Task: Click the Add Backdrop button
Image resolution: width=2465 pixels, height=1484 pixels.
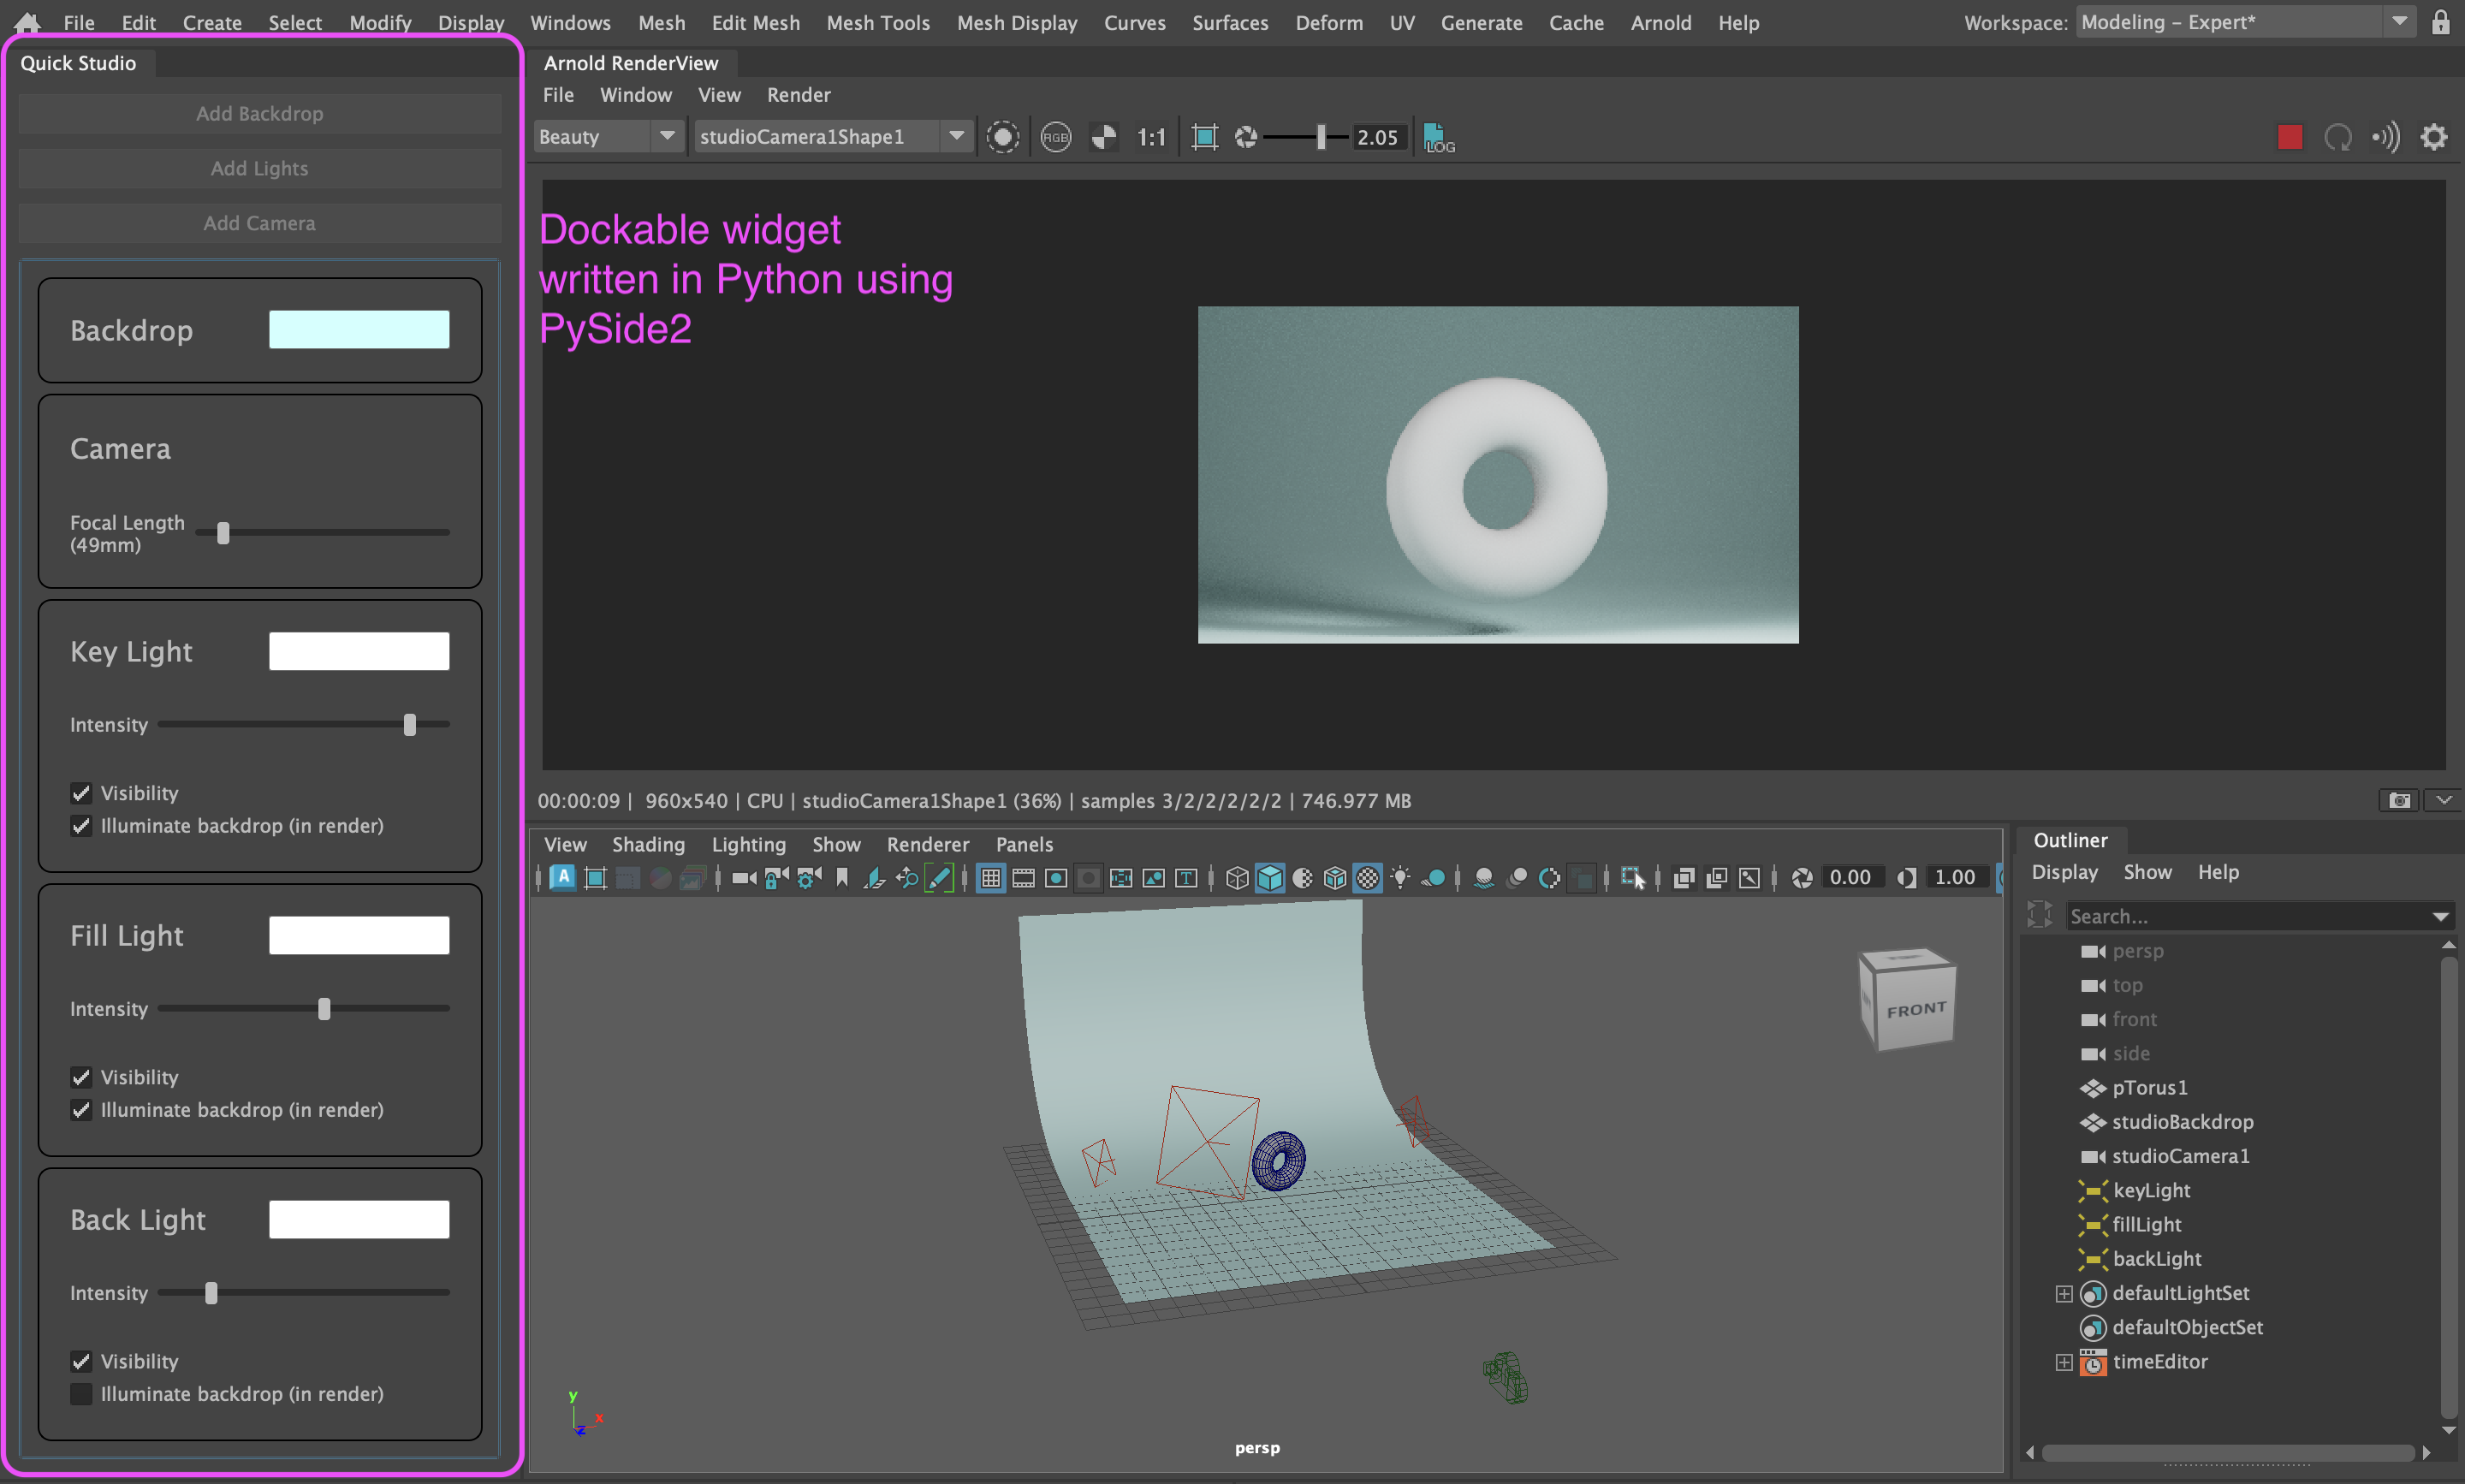Action: pos(259,113)
